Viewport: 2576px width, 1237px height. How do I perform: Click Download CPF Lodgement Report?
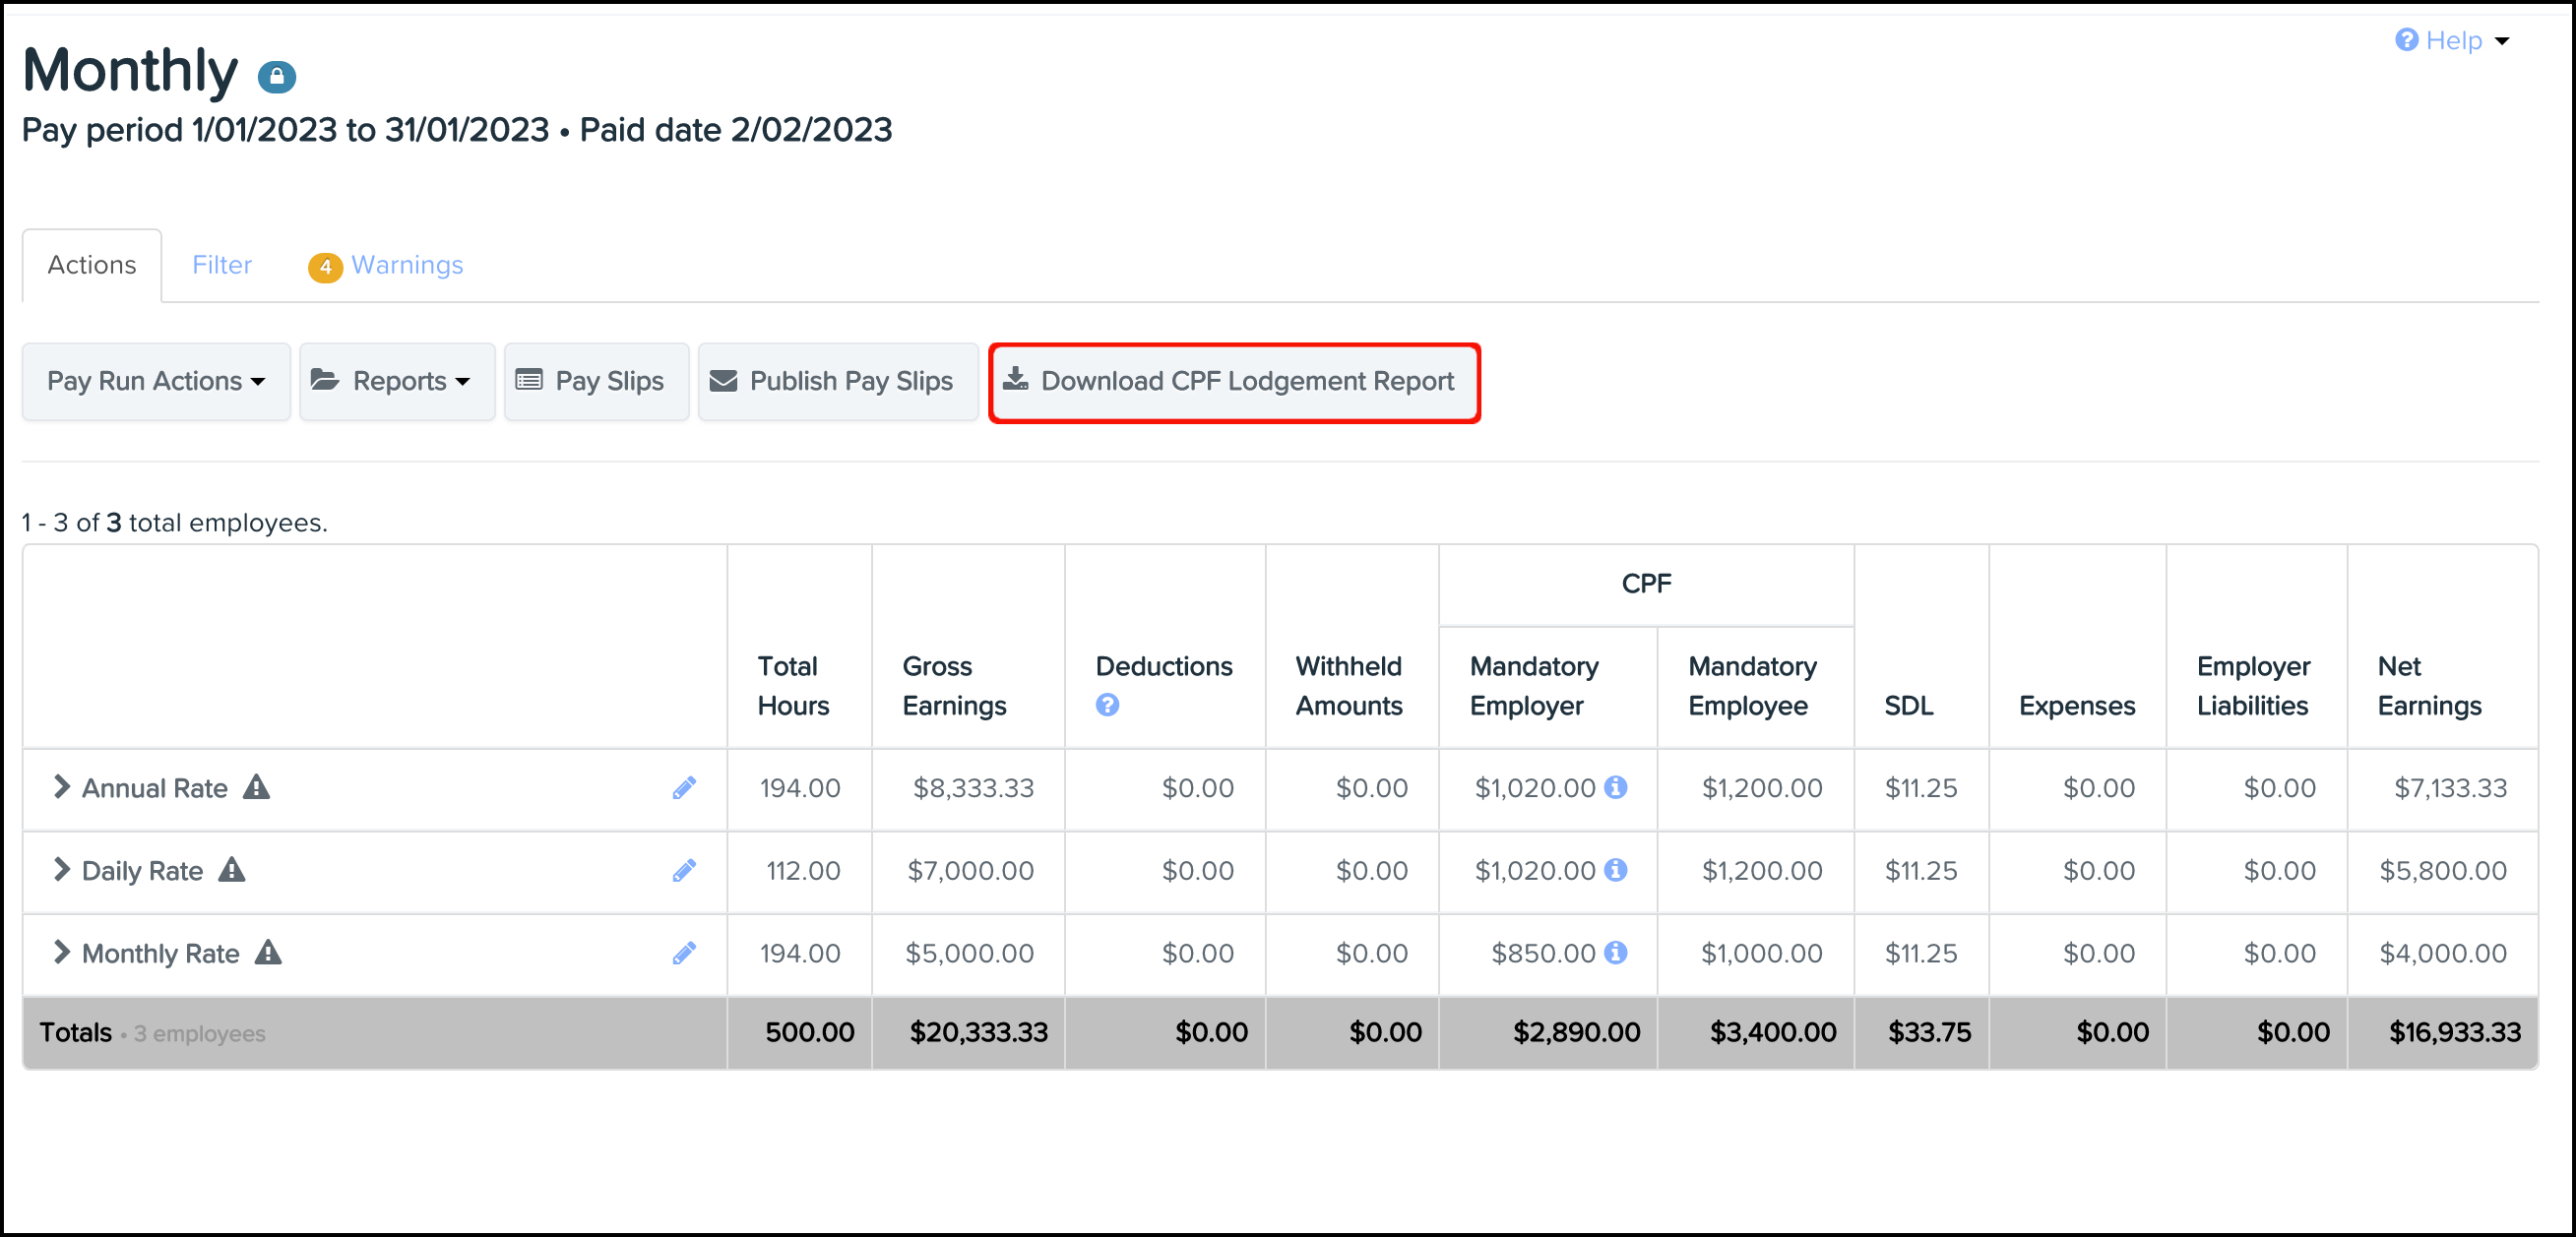tap(1233, 381)
